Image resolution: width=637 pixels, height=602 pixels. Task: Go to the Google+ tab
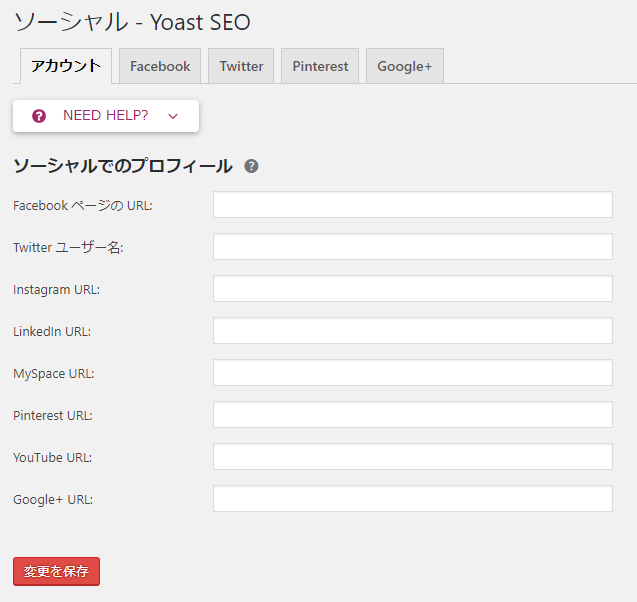point(405,66)
